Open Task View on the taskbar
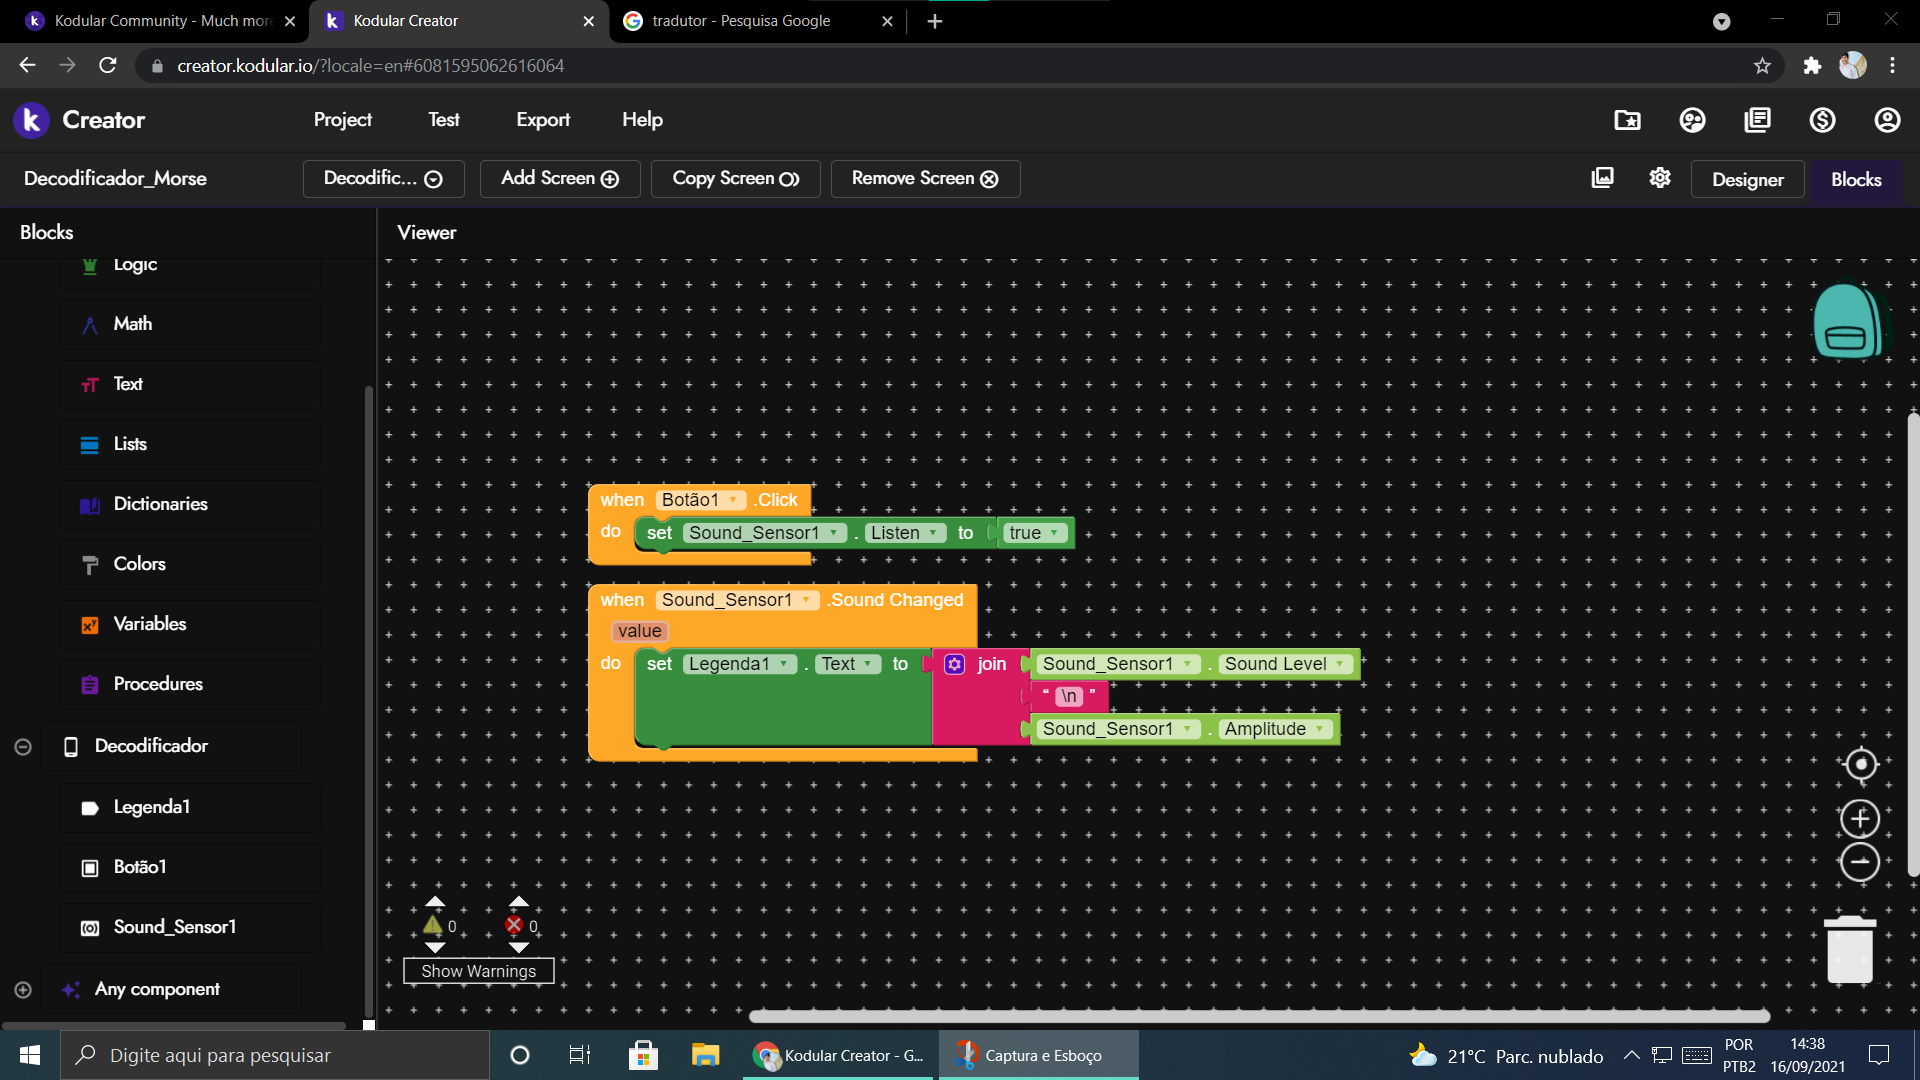 (x=580, y=1055)
